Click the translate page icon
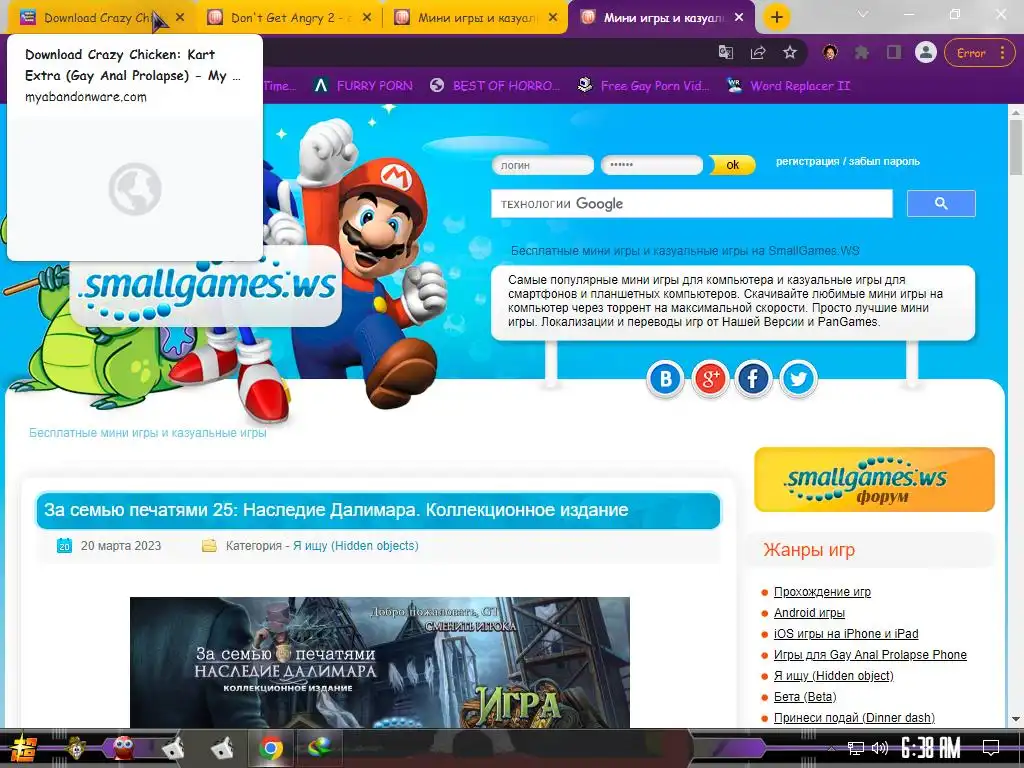Viewport: 1024px width, 768px height. pos(726,53)
